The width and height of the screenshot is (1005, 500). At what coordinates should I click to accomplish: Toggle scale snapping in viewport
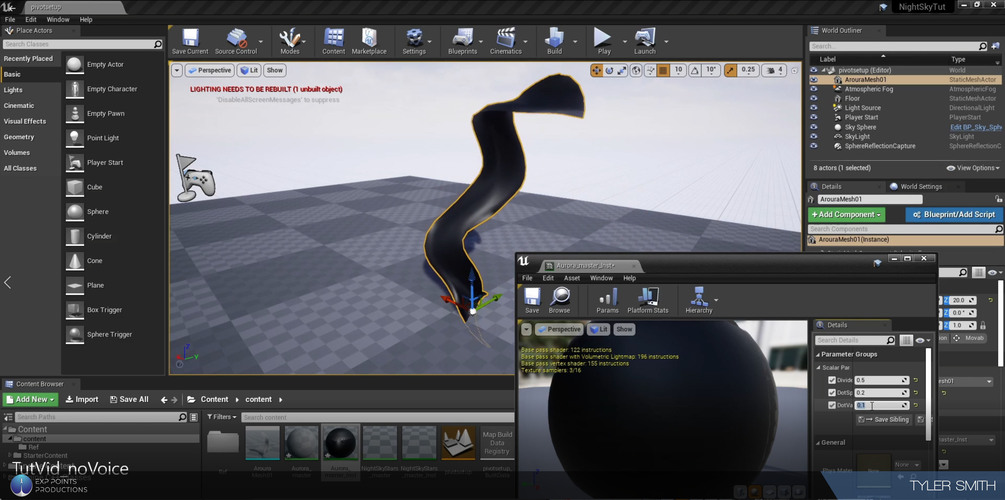tap(730, 71)
